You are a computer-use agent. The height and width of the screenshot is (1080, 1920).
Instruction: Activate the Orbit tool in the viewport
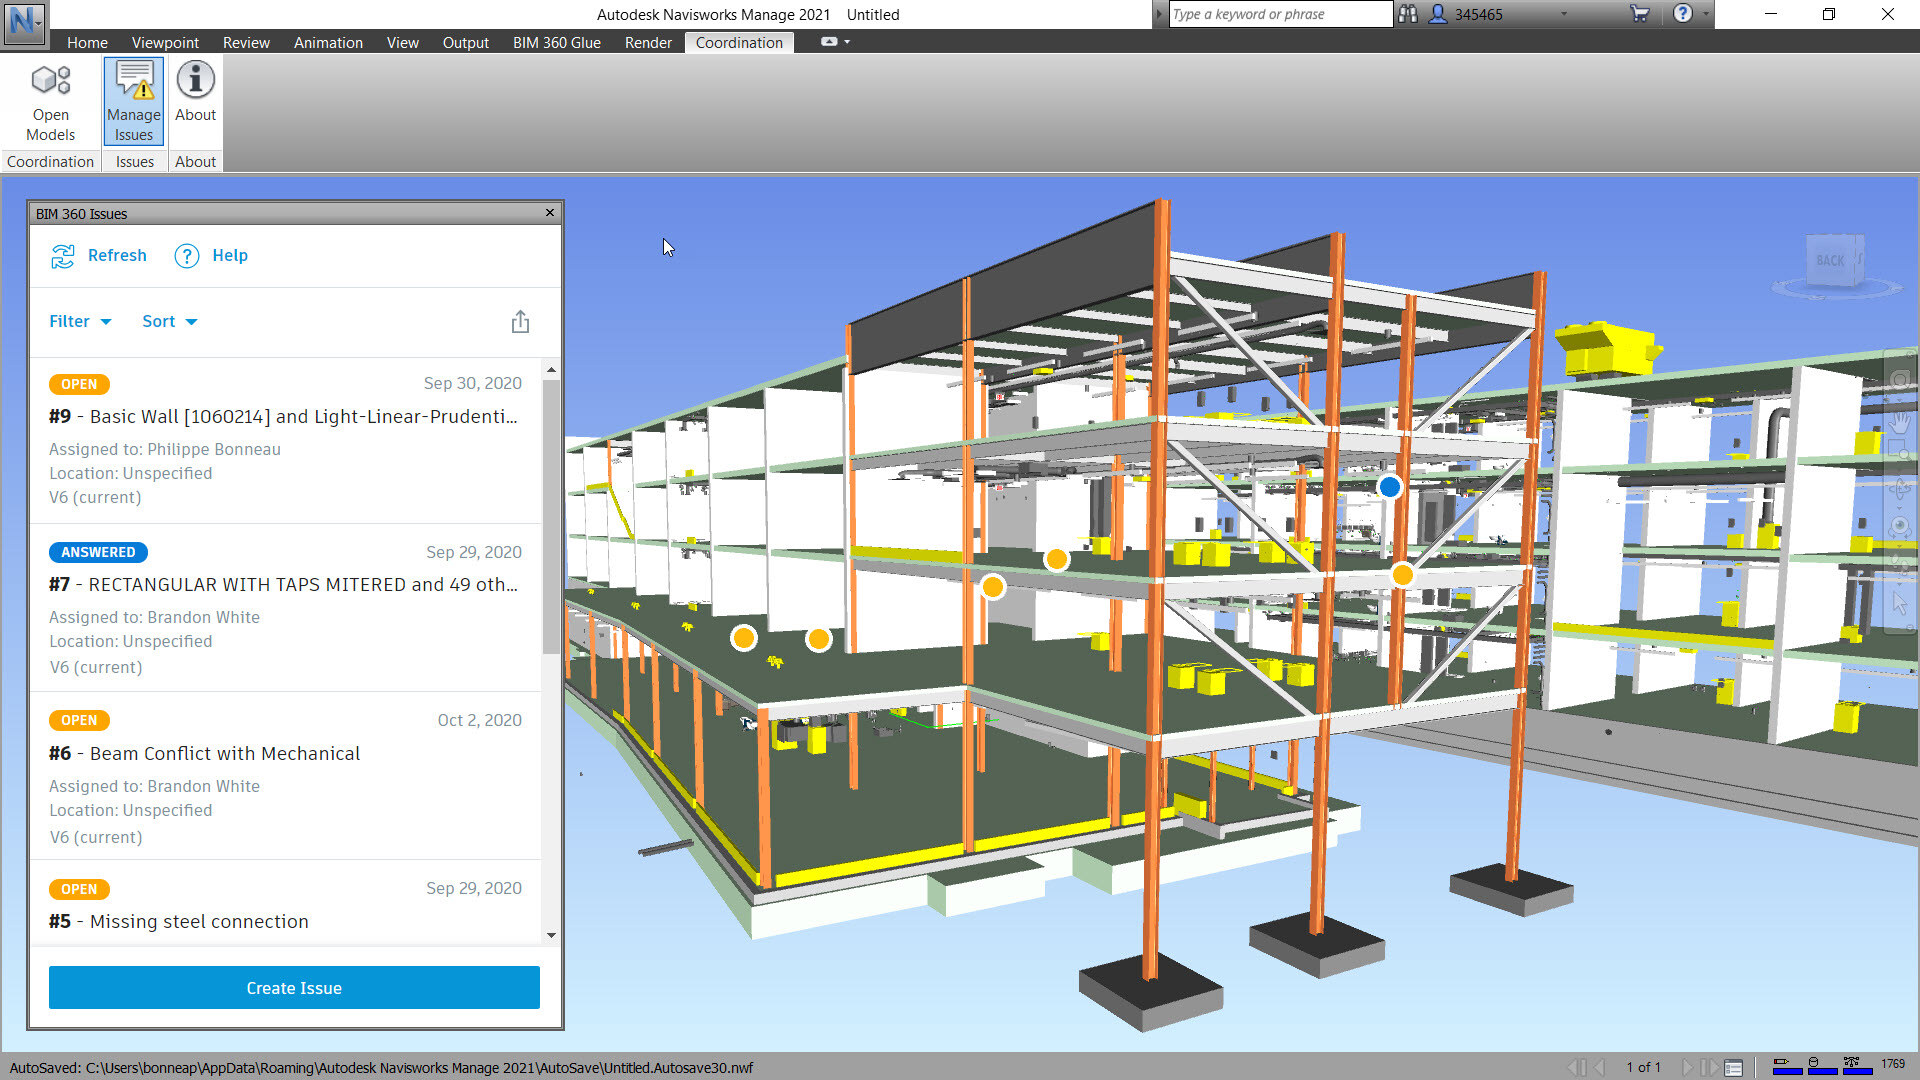(1901, 490)
